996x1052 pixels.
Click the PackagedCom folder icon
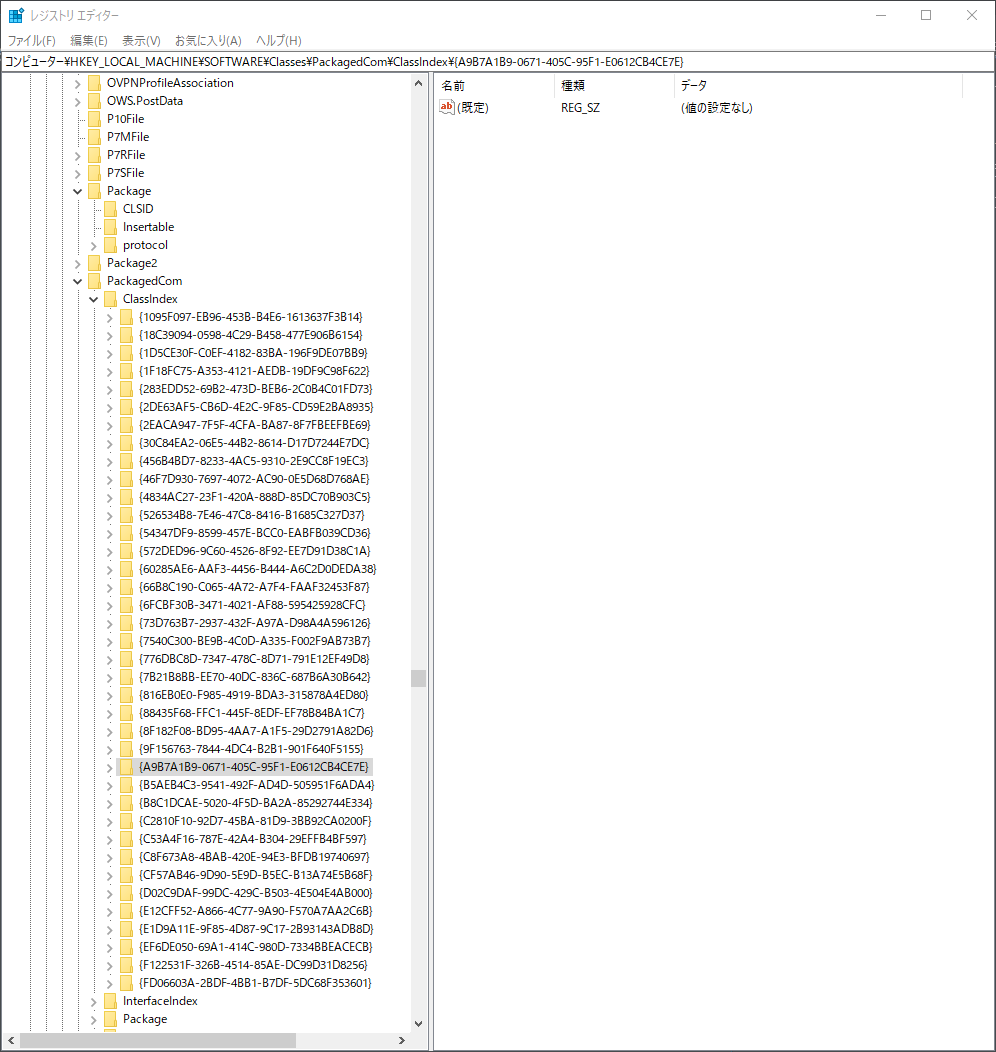(x=95, y=281)
